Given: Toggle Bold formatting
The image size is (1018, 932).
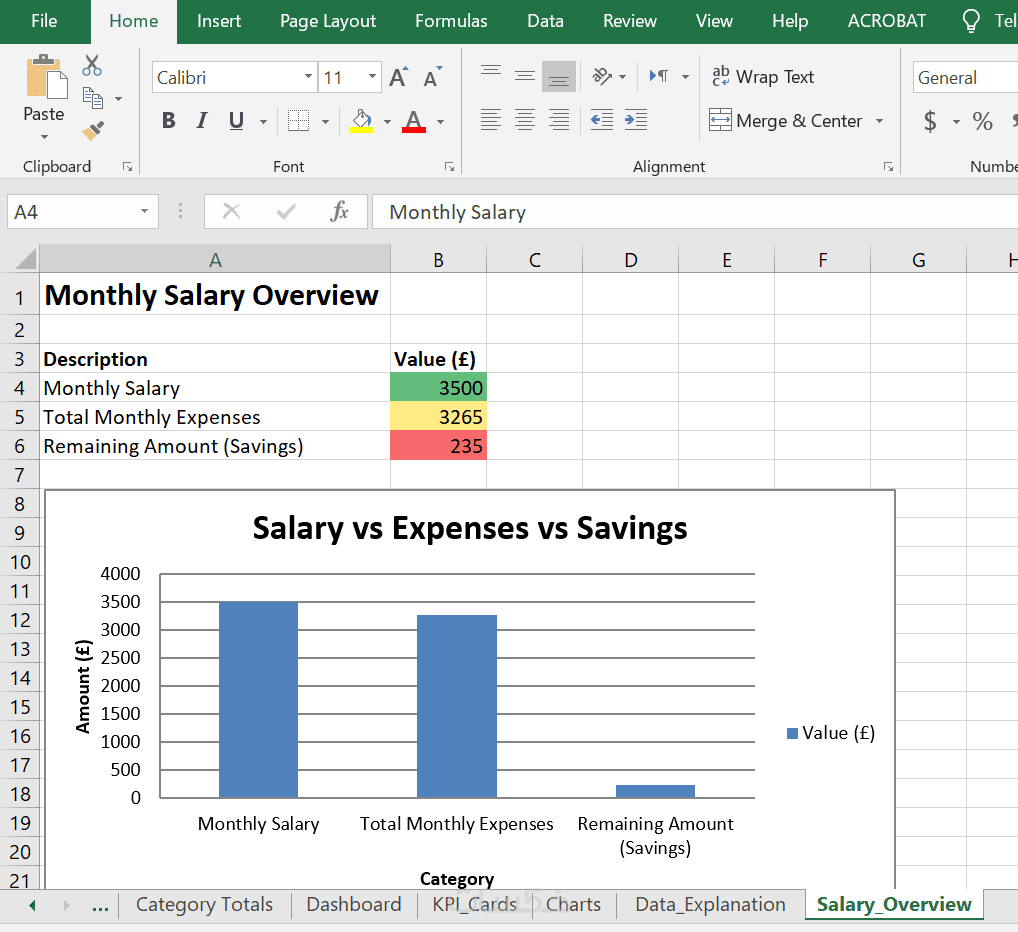Looking at the screenshot, I should [169, 121].
